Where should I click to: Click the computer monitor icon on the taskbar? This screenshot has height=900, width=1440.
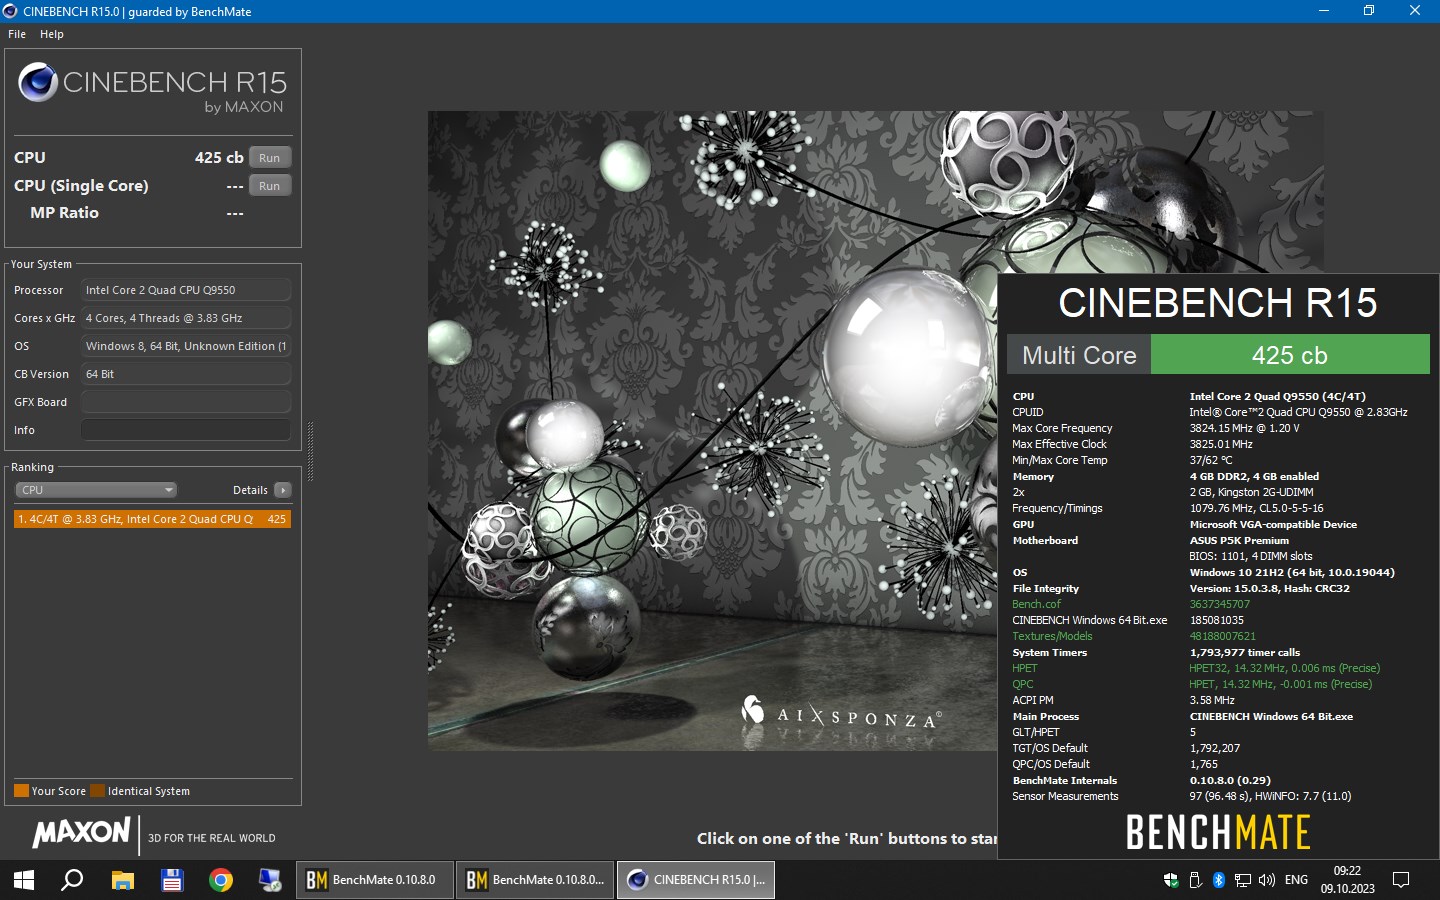point(270,880)
